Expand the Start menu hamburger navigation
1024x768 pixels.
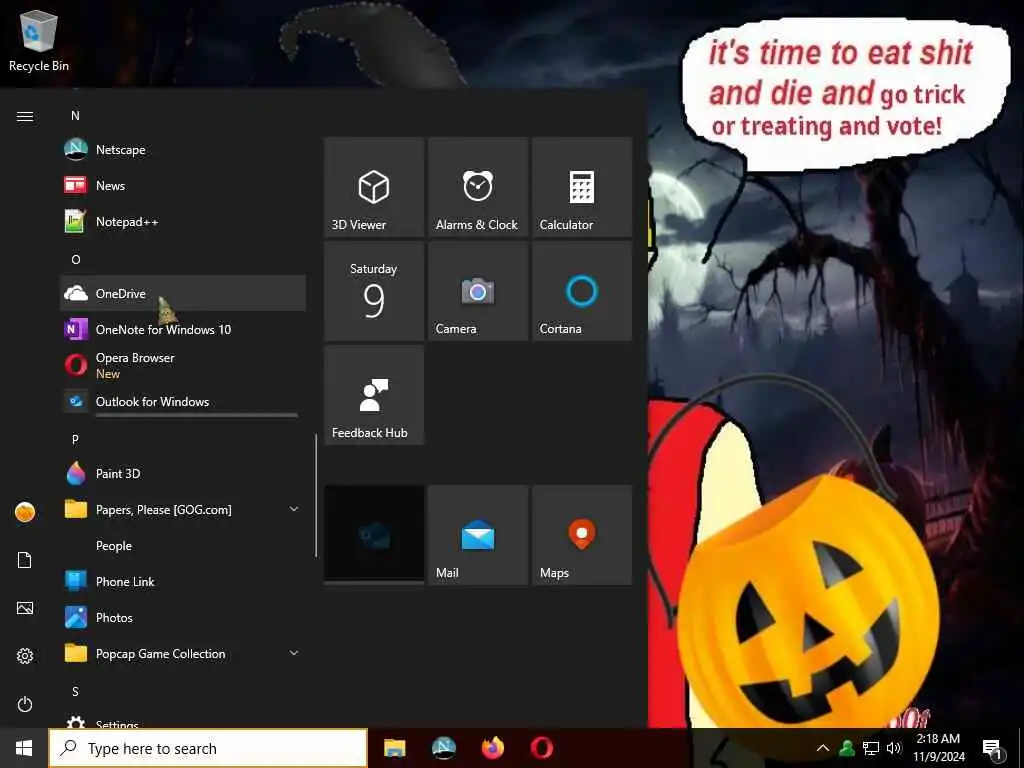pyautogui.click(x=25, y=116)
